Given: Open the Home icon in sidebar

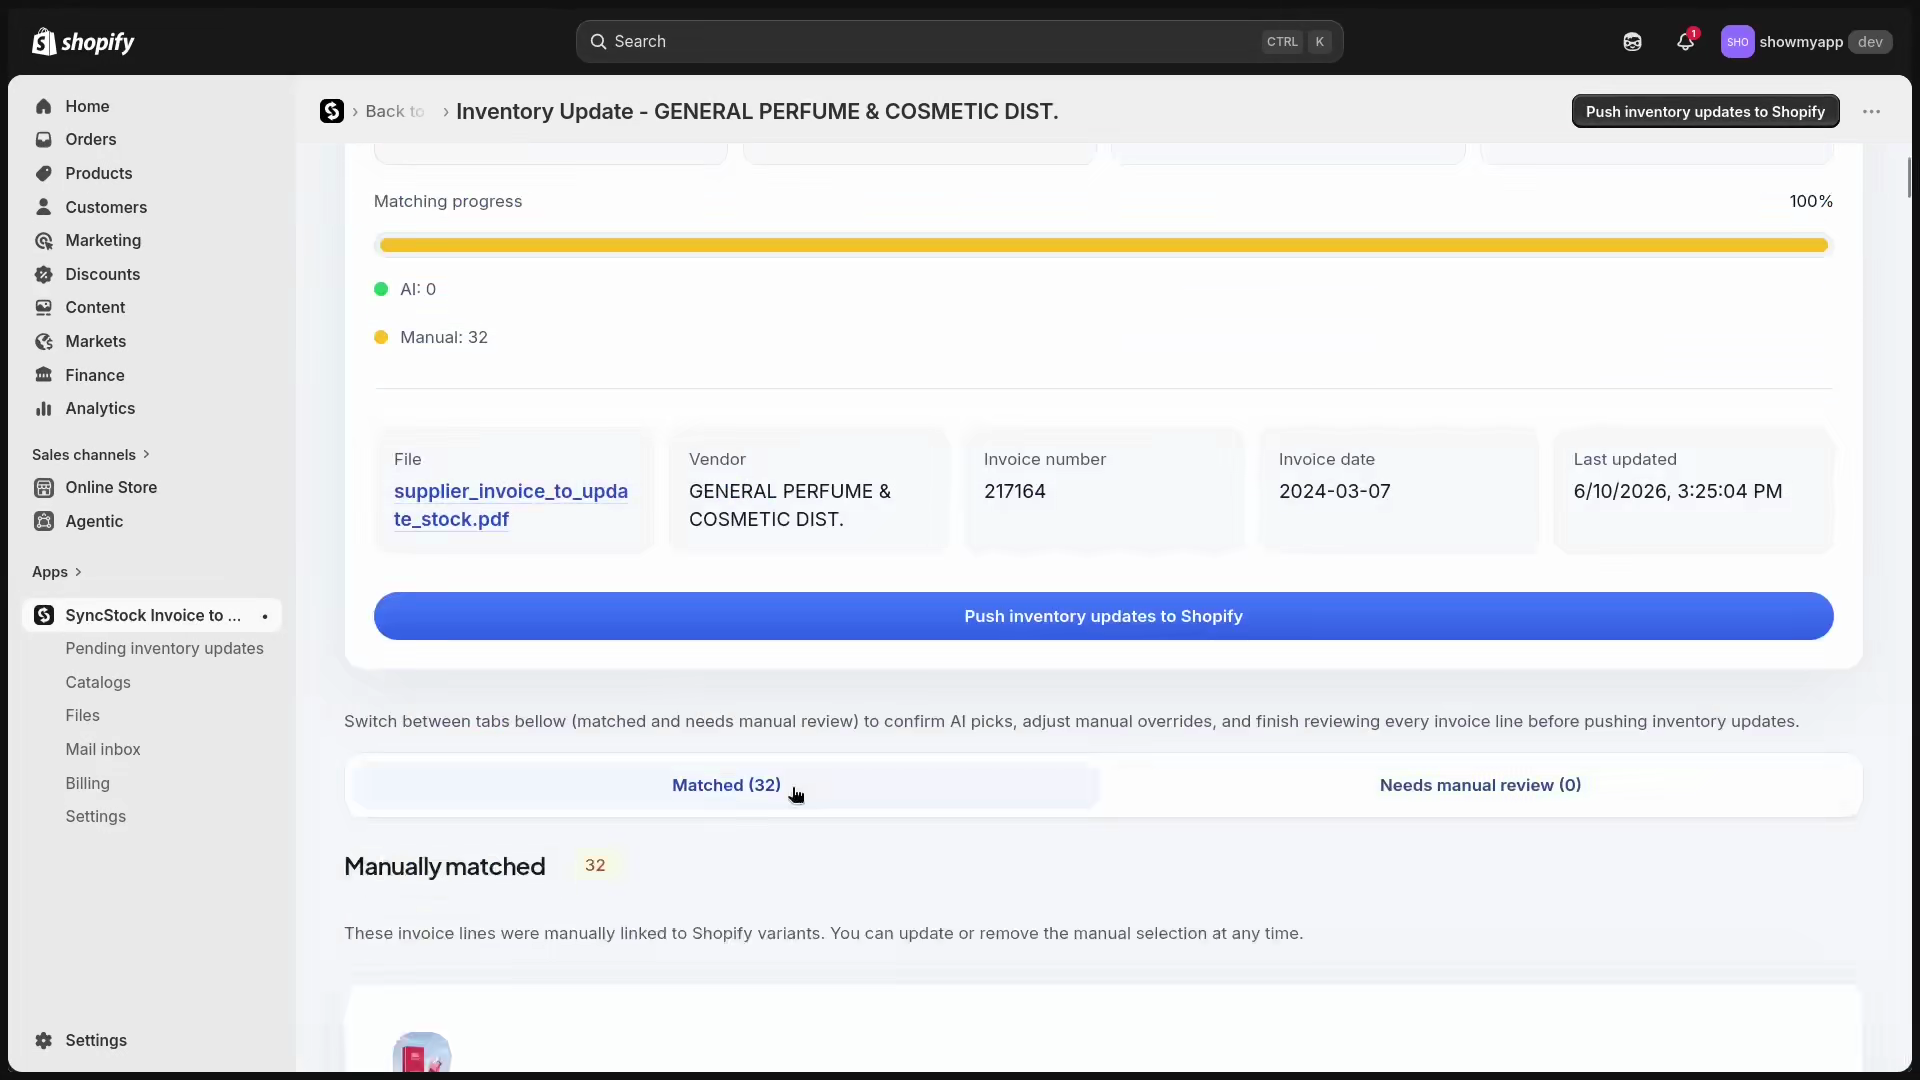Looking at the screenshot, I should (43, 106).
